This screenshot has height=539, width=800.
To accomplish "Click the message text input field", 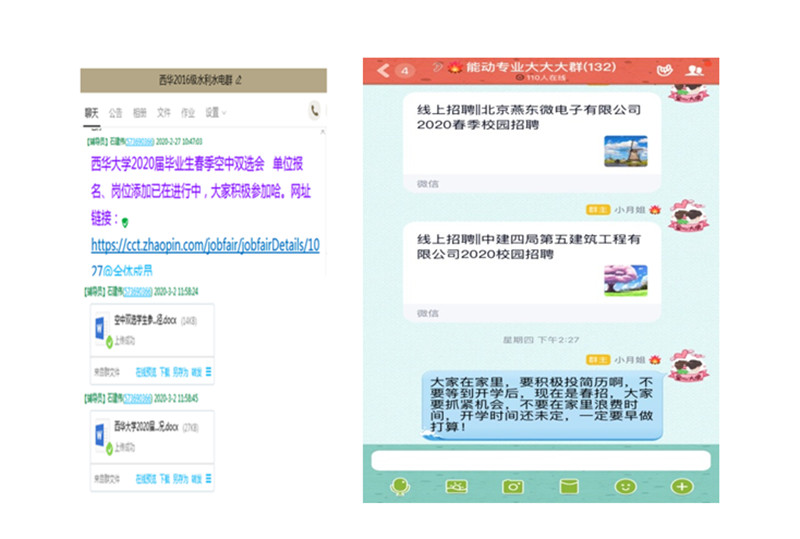I will [540, 460].
